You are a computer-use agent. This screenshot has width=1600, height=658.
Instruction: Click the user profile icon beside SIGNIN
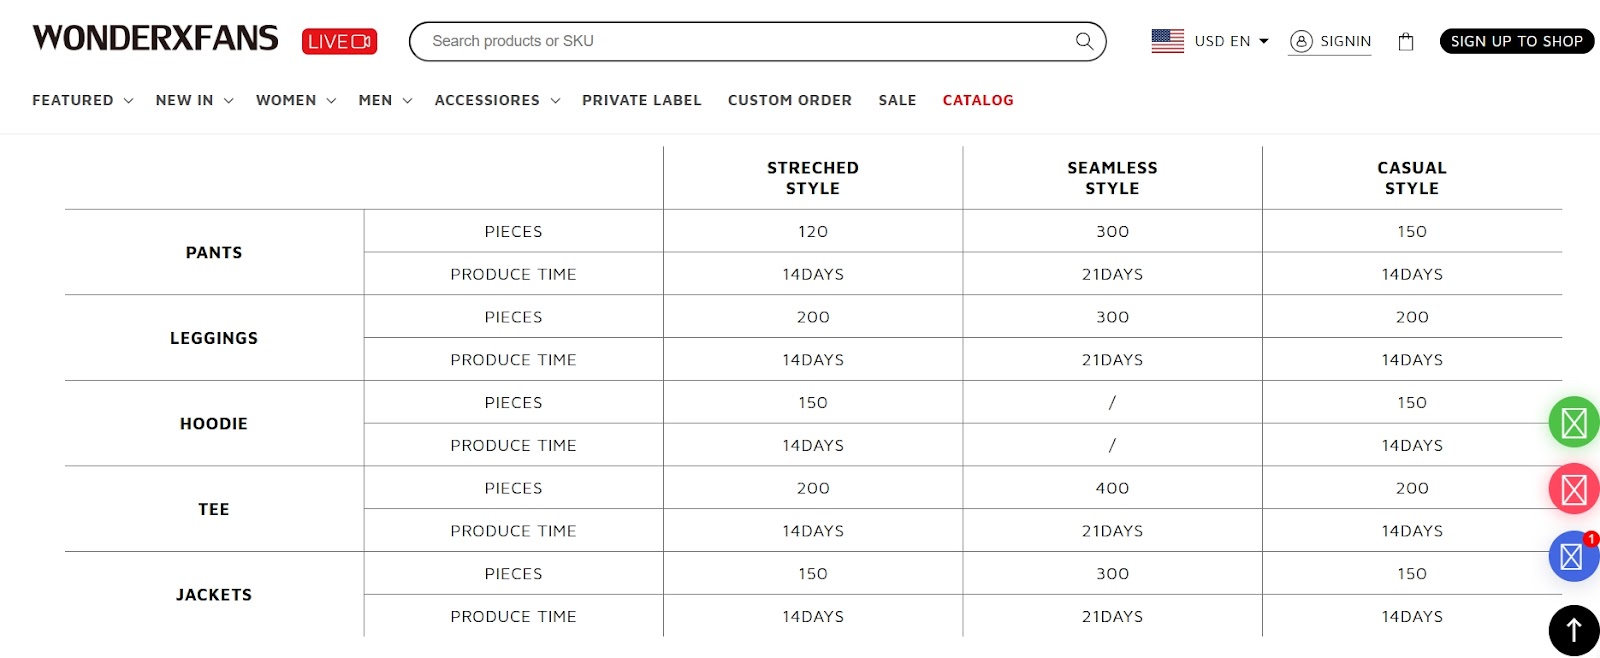(x=1301, y=41)
